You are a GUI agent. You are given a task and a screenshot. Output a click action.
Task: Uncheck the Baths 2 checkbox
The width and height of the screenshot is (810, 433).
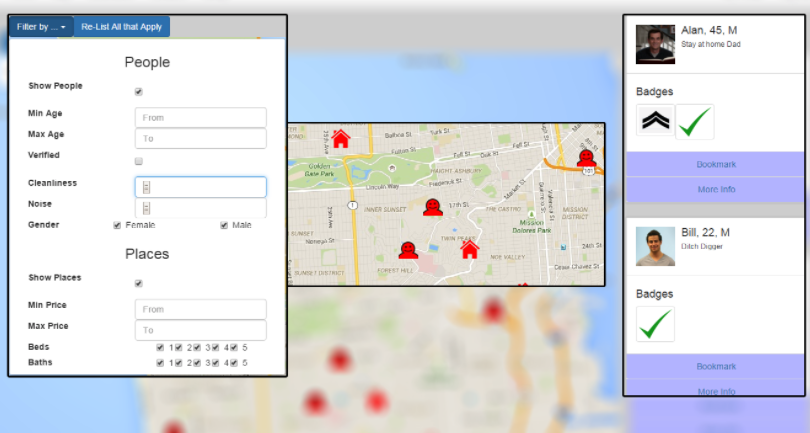pos(179,363)
